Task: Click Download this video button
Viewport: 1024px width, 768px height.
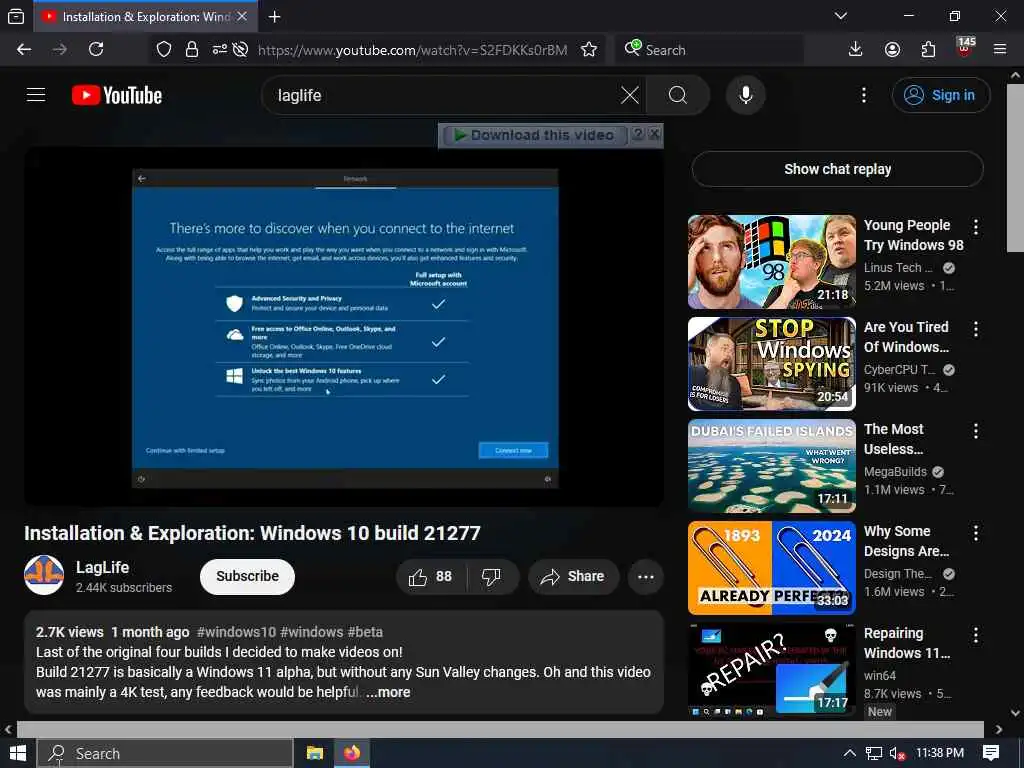Action: point(535,135)
